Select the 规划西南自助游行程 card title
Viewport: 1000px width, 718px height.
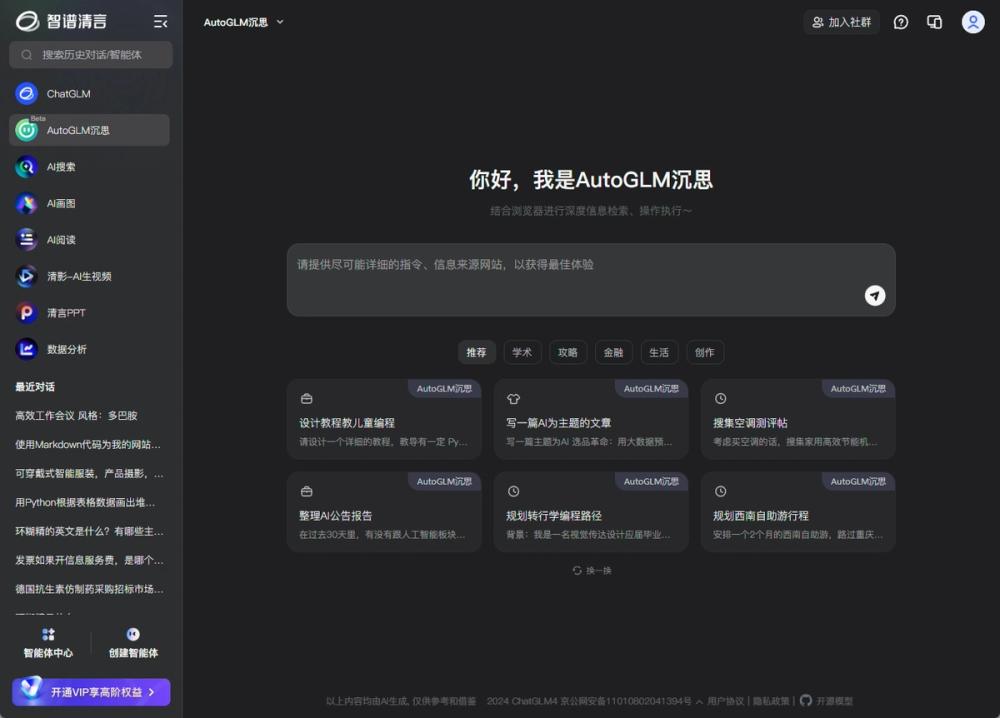pos(761,515)
